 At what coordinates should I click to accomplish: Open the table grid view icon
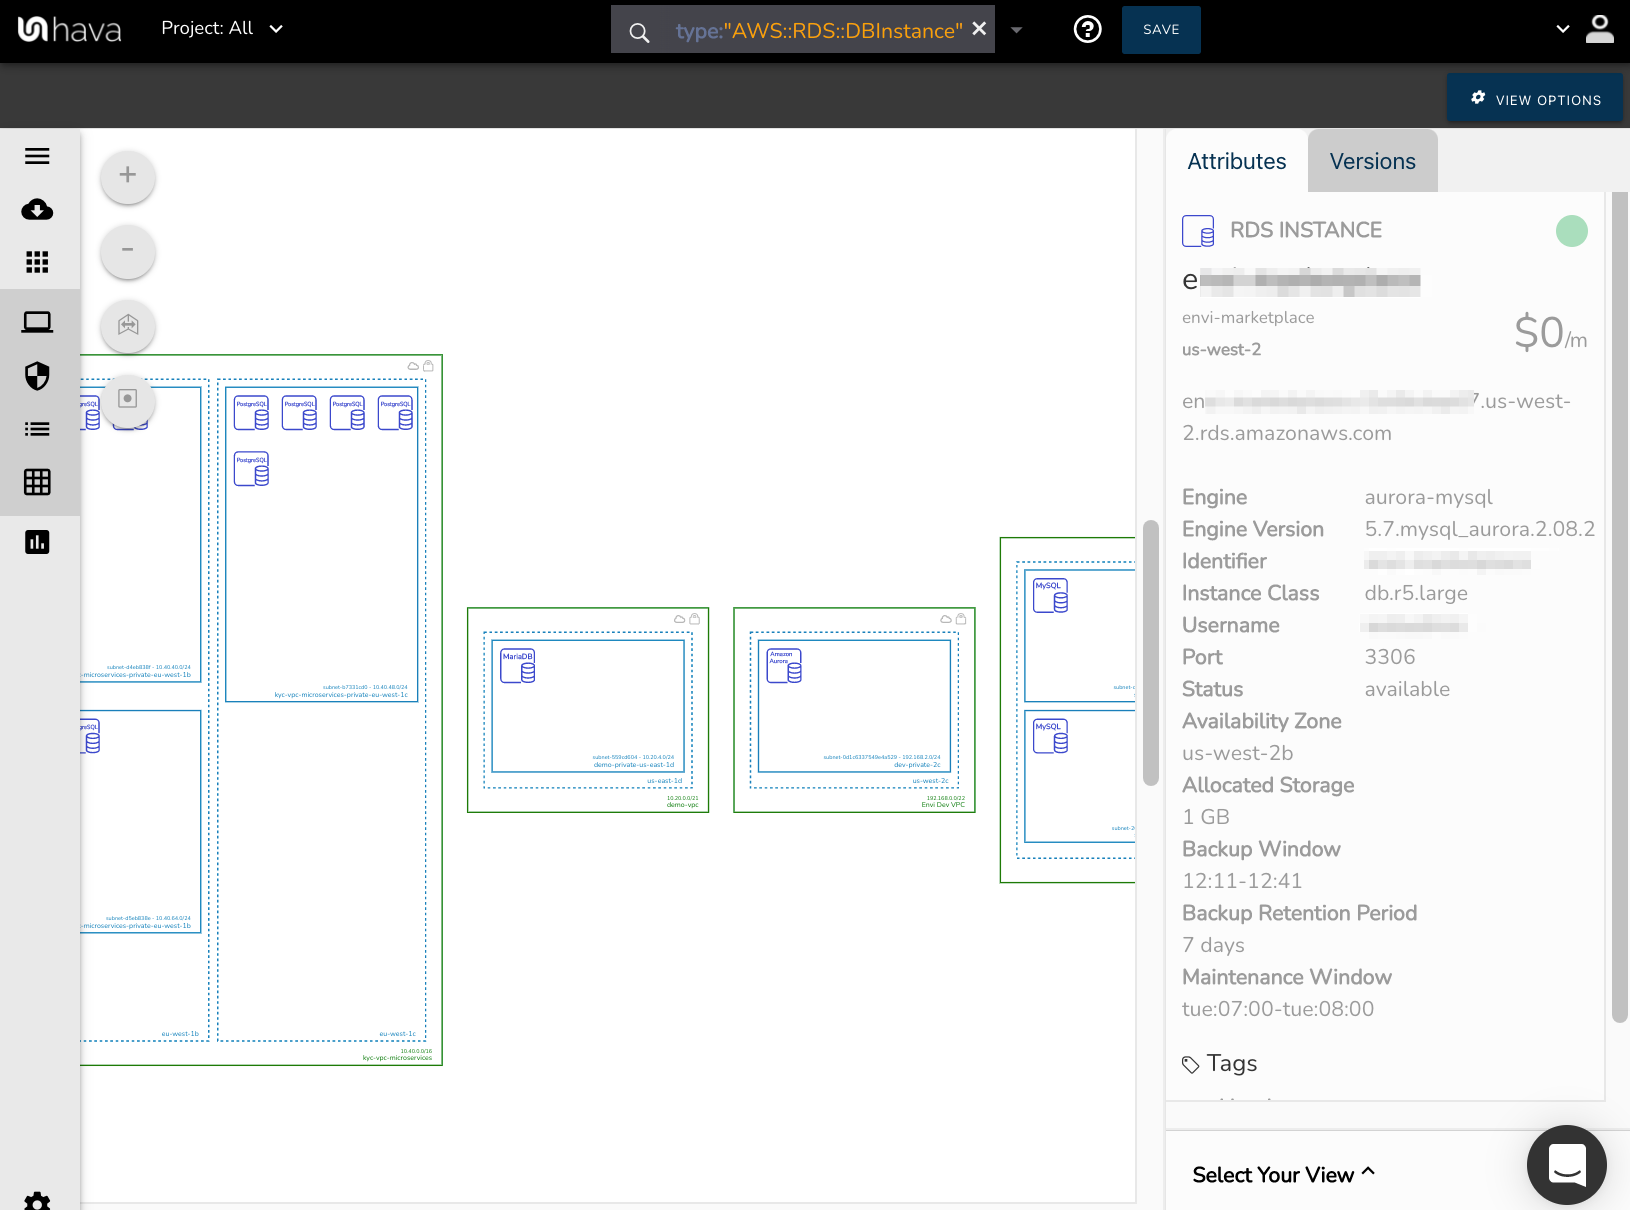click(37, 482)
